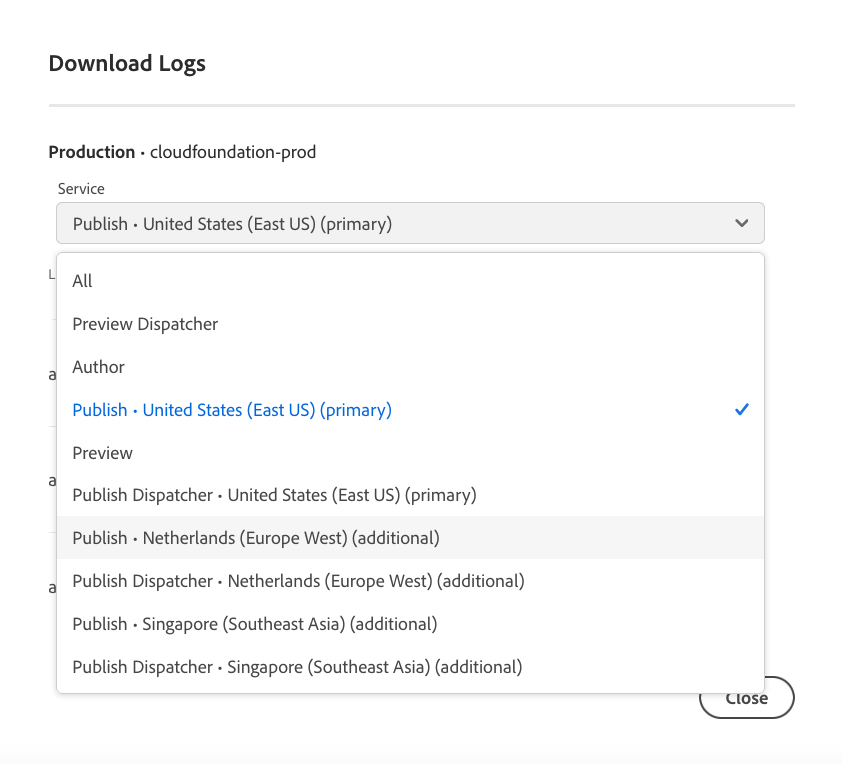Pick Publish United States East US primary
Viewport: 842px width, 764px height.
coord(232,410)
